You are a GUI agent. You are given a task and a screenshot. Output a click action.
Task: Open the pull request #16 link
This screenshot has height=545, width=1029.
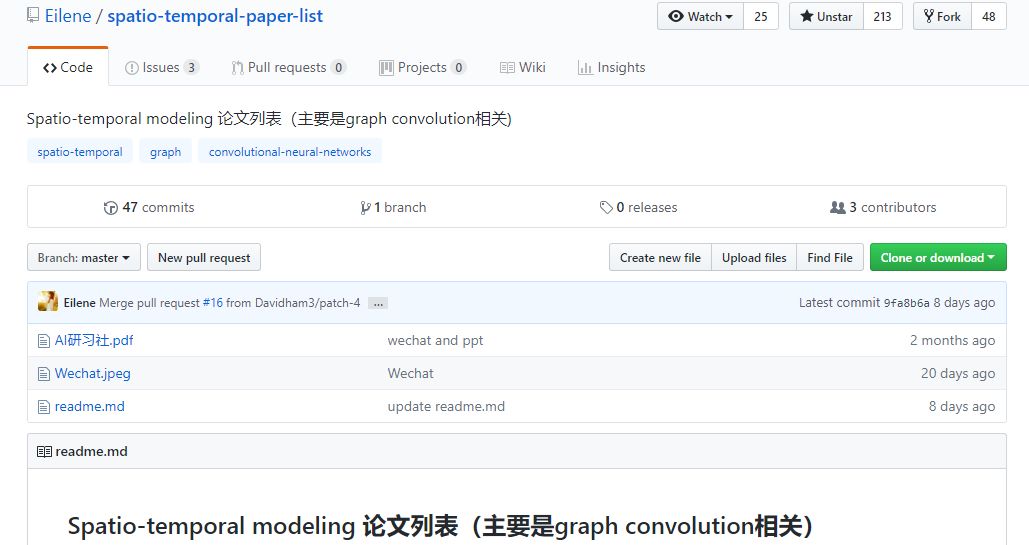pyautogui.click(x=213, y=303)
